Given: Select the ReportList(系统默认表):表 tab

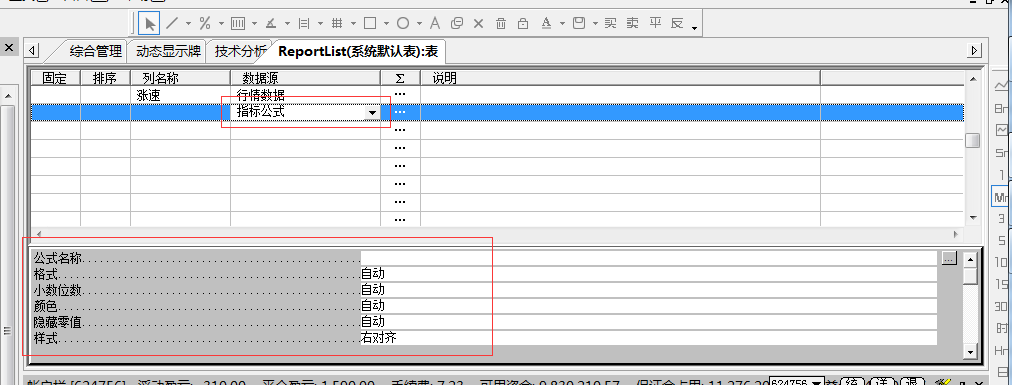Looking at the screenshot, I should pyautogui.click(x=358, y=52).
